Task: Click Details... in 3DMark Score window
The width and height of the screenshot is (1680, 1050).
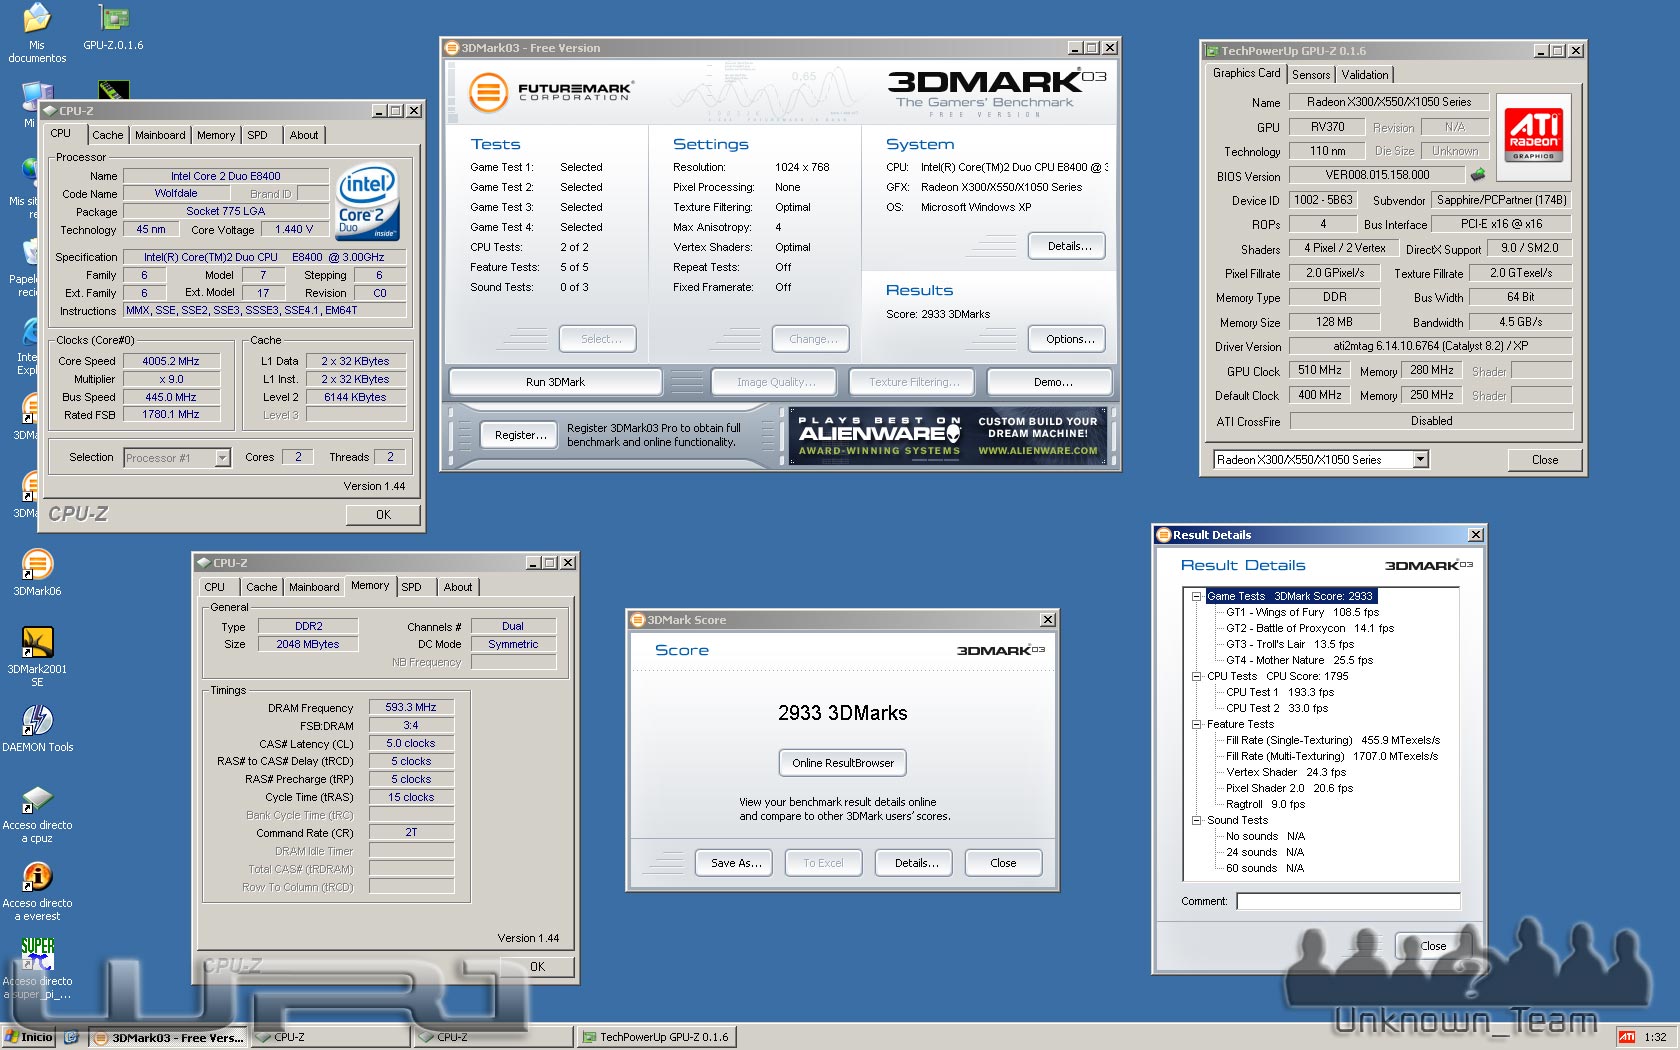Action: pos(916,863)
